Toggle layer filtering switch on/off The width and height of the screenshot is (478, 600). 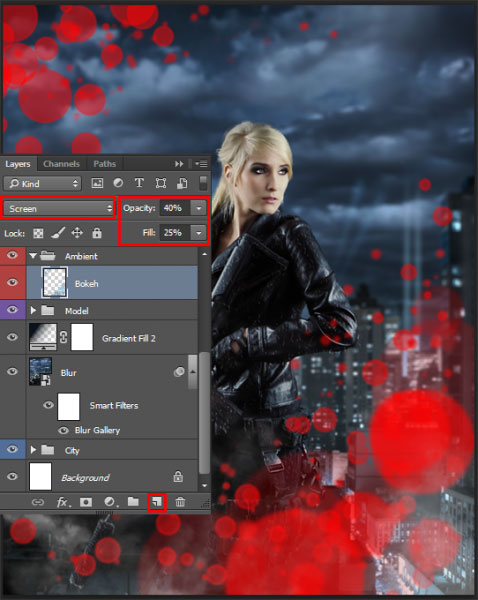click(203, 183)
